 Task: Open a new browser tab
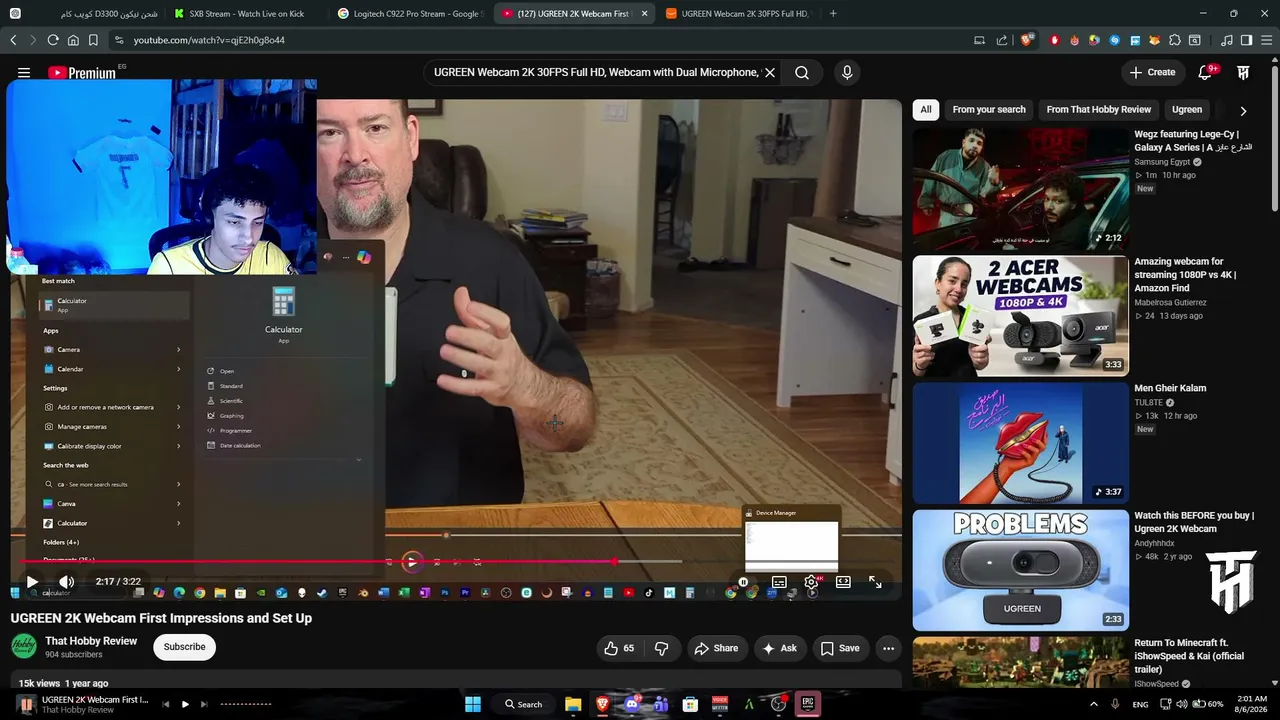[x=833, y=14]
